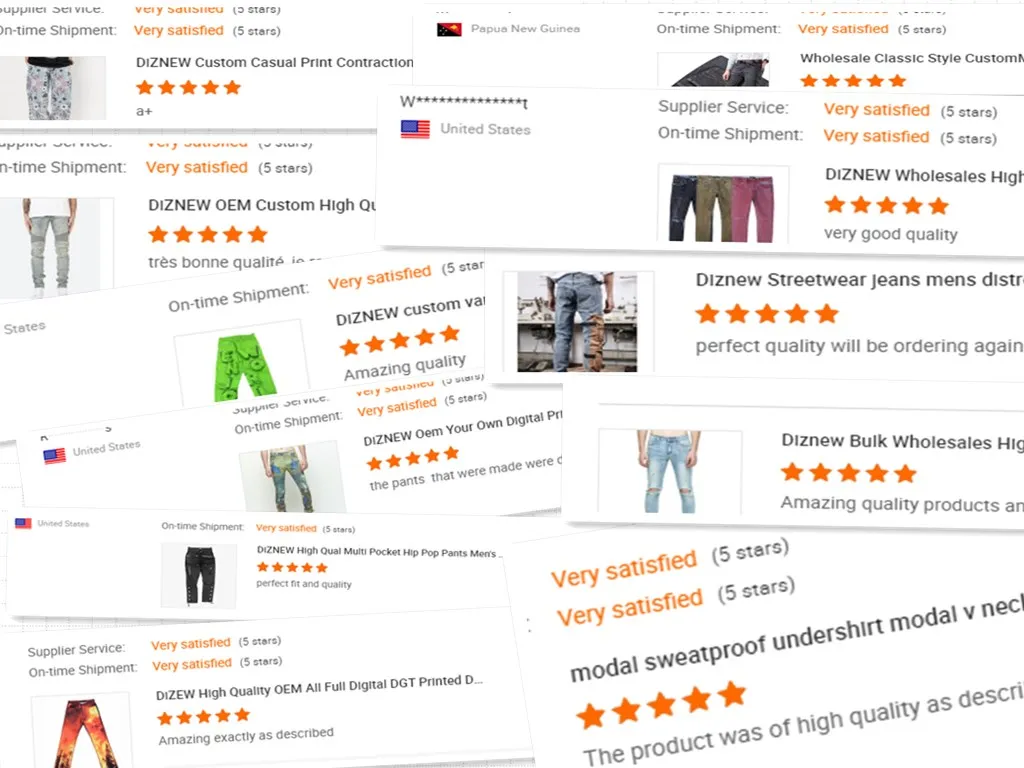Click star rating under DIZNEW Custom Casual Print
Image resolution: width=1024 pixels, height=768 pixels.
click(x=188, y=88)
